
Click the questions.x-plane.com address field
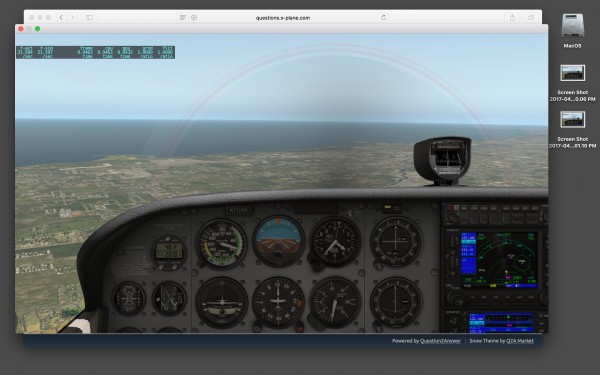(283, 18)
